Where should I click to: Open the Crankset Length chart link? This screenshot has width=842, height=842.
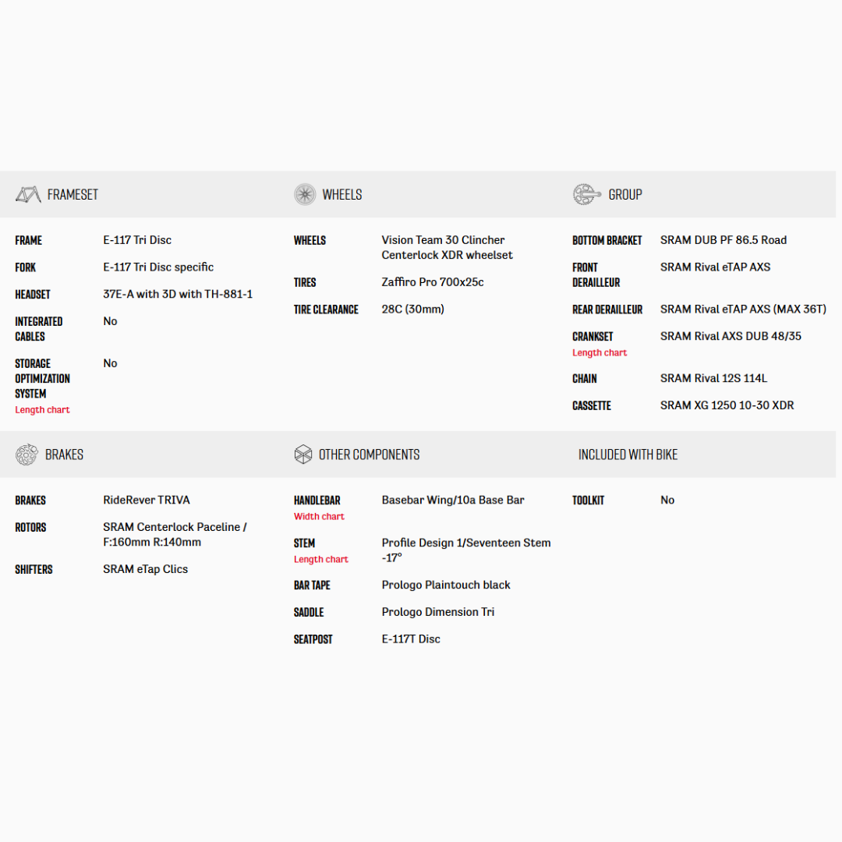[x=599, y=353]
